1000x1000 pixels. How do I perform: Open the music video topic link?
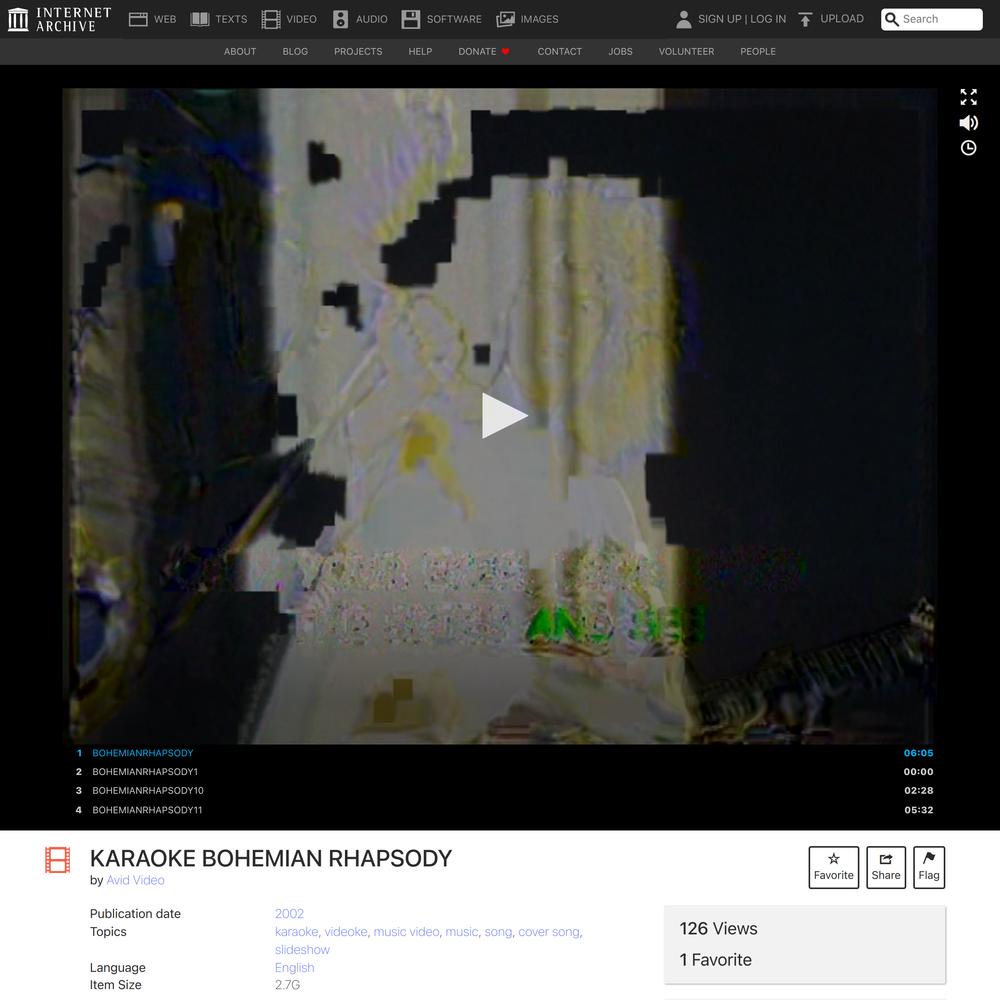[406, 932]
